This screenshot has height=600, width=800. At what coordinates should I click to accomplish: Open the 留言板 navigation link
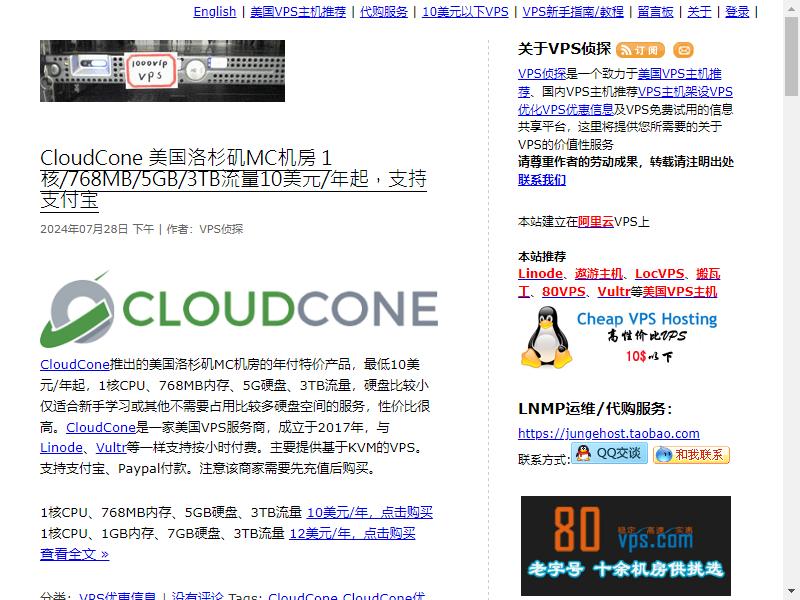point(656,11)
